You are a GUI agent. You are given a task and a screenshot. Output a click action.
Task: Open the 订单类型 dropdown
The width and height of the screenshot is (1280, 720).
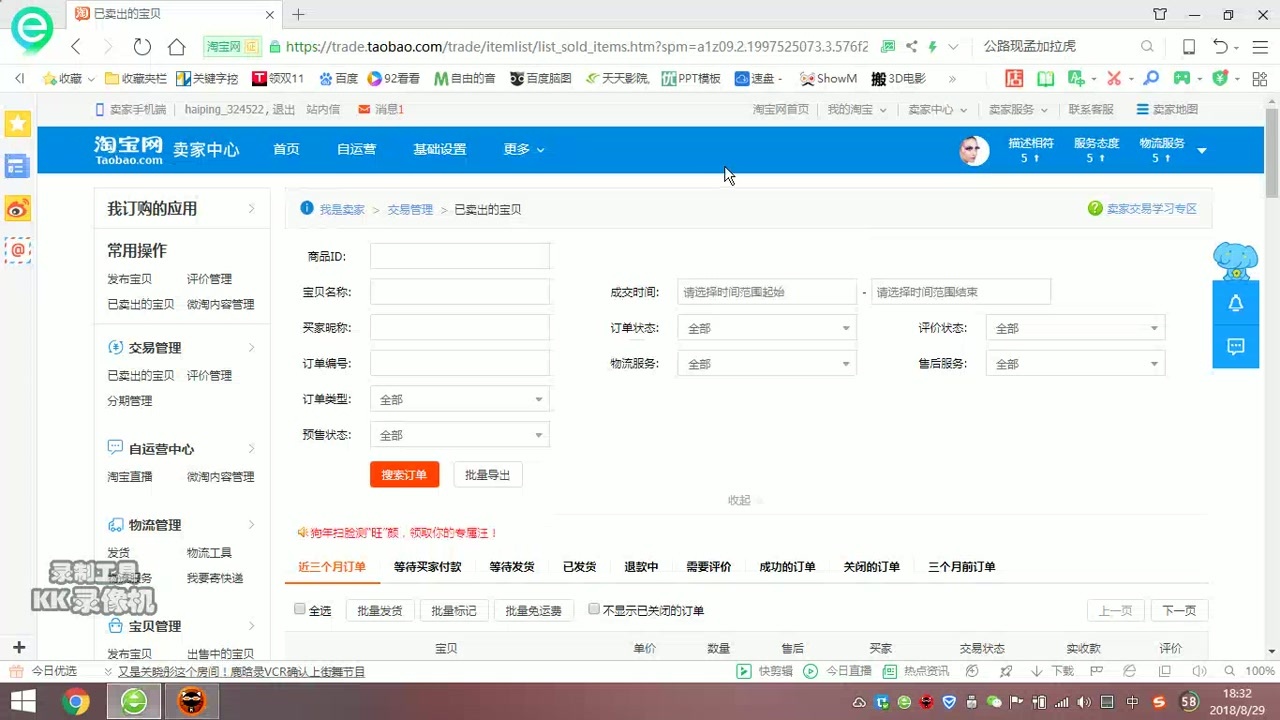pyautogui.click(x=460, y=399)
